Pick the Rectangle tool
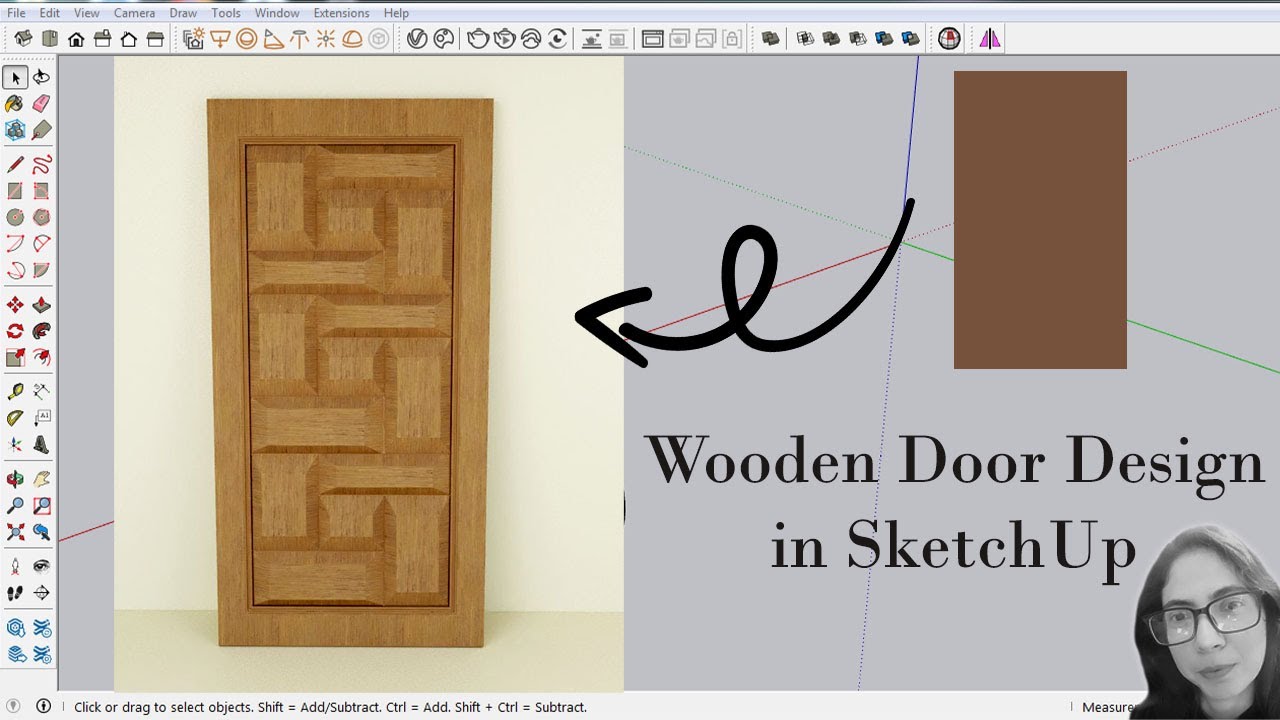The image size is (1280, 720). point(15,190)
